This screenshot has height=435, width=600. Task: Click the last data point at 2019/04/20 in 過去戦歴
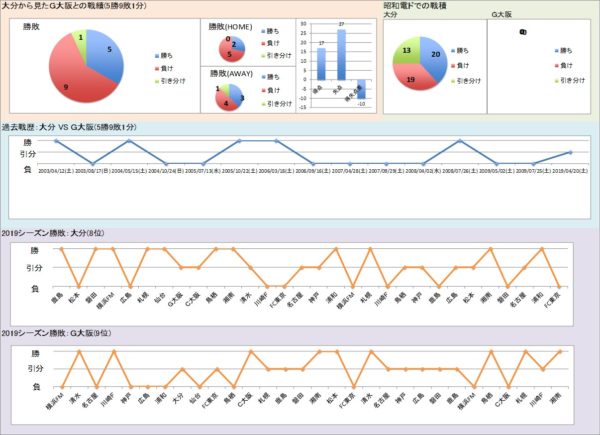pos(569,153)
